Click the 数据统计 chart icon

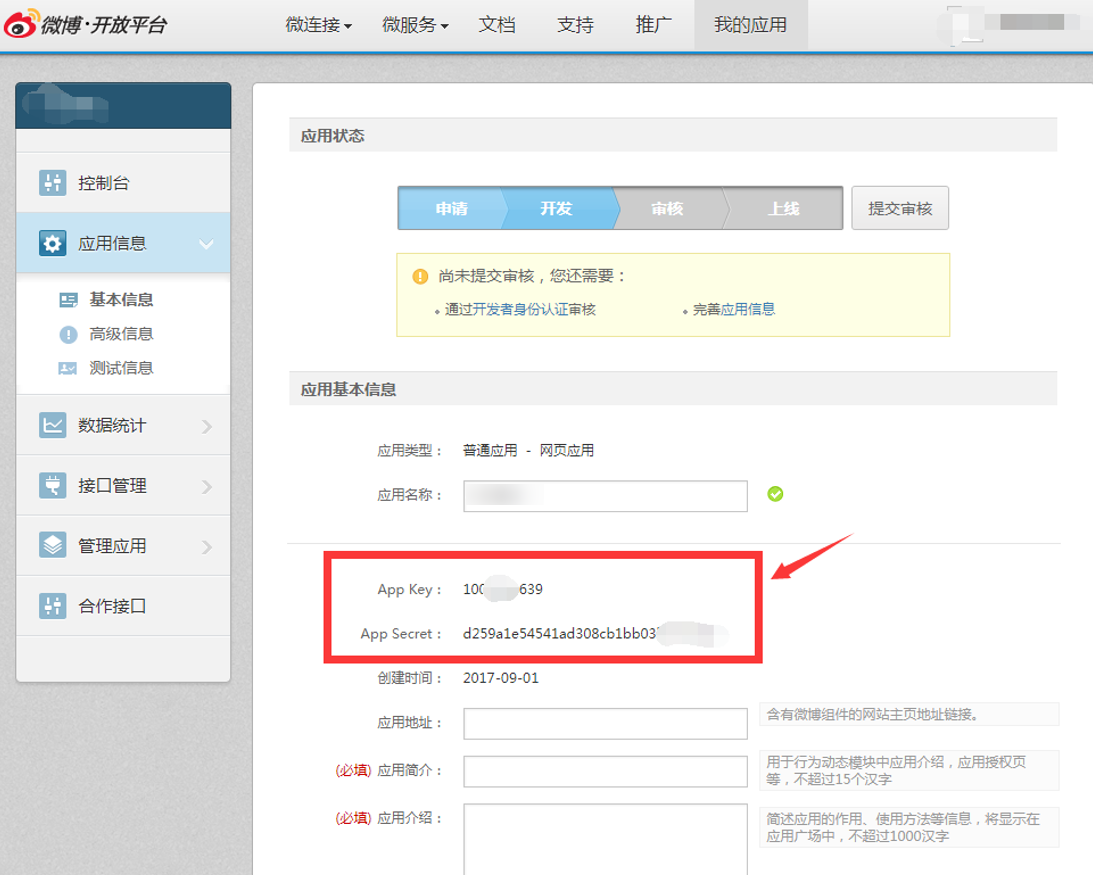tap(52, 425)
